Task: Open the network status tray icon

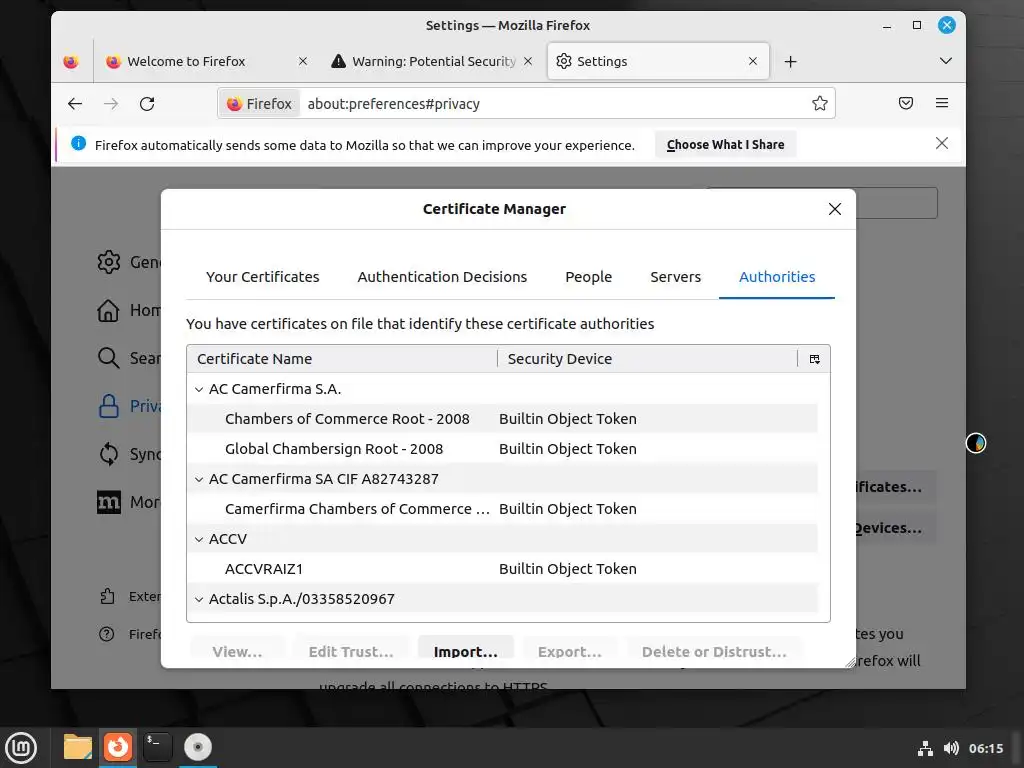Action: pyautogui.click(x=925, y=748)
